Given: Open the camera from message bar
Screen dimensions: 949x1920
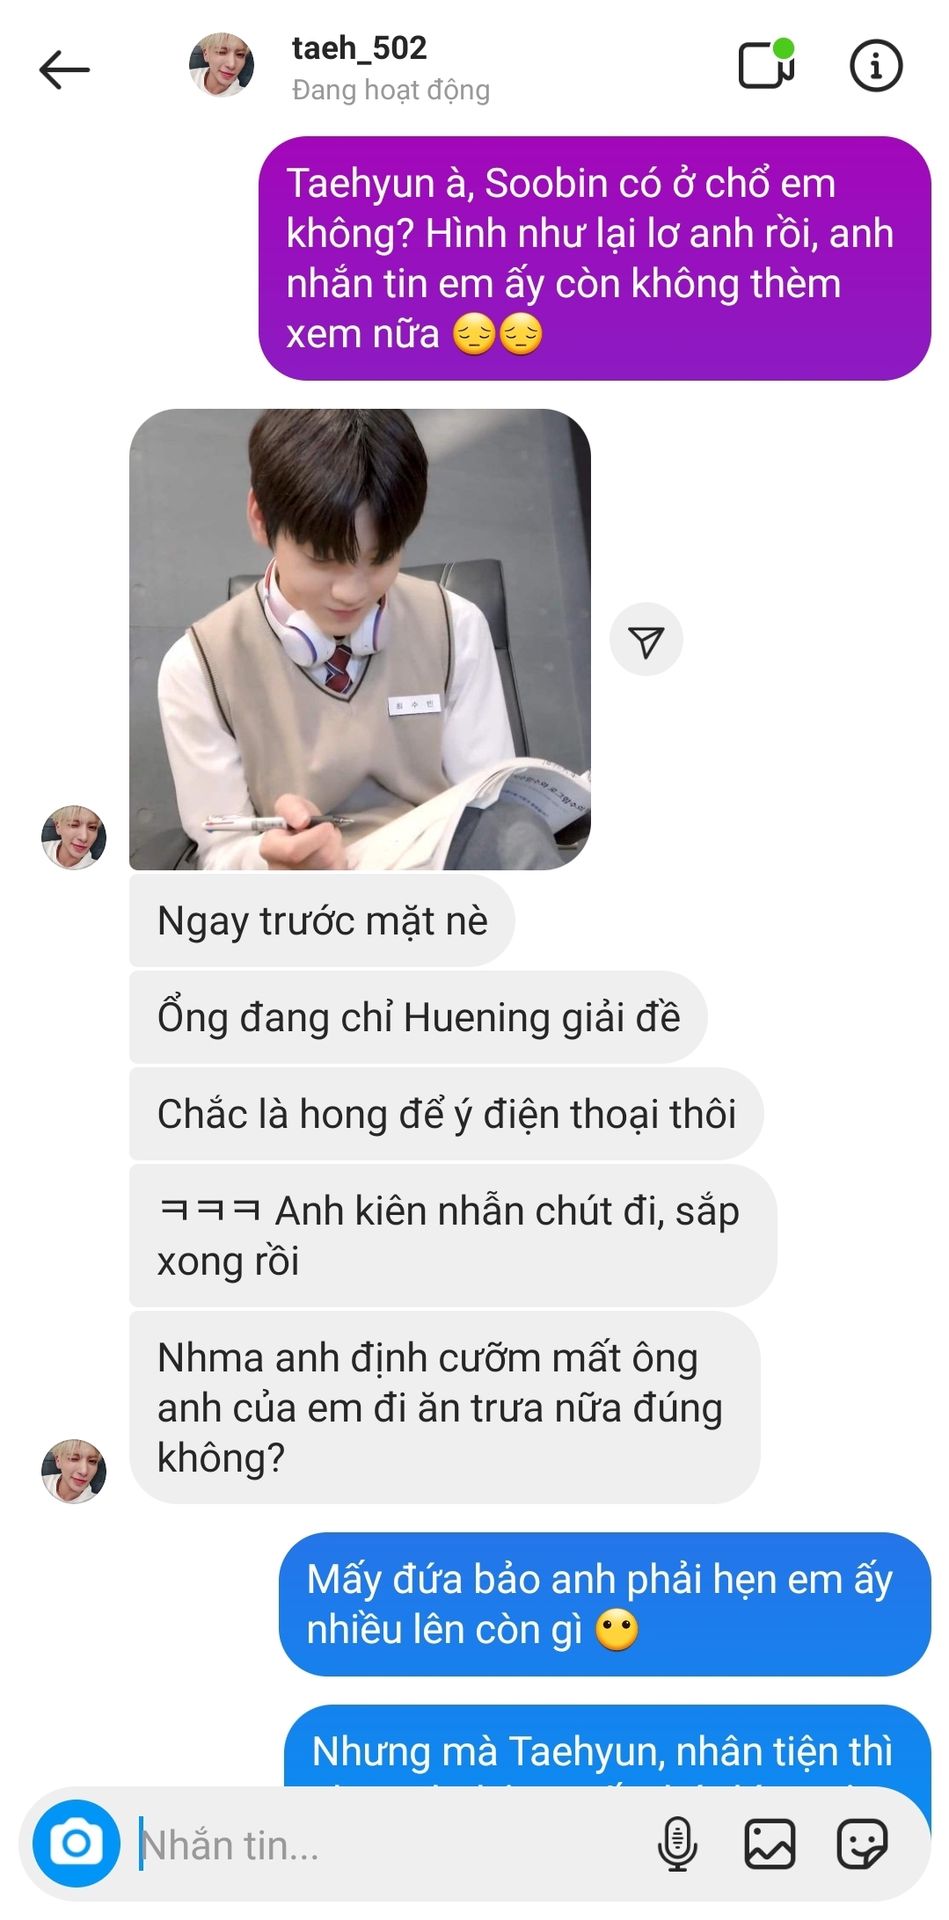Looking at the screenshot, I should [x=76, y=1843].
